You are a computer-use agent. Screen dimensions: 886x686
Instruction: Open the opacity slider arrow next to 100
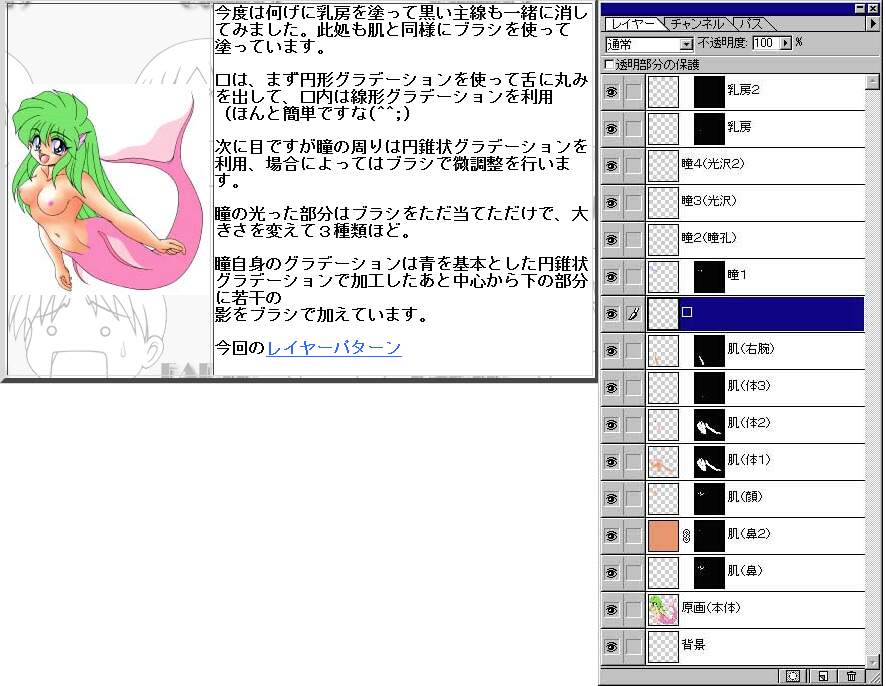pyautogui.click(x=785, y=44)
